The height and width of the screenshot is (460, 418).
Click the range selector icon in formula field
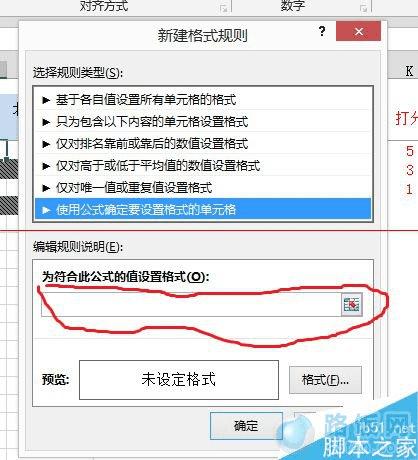tap(352, 304)
